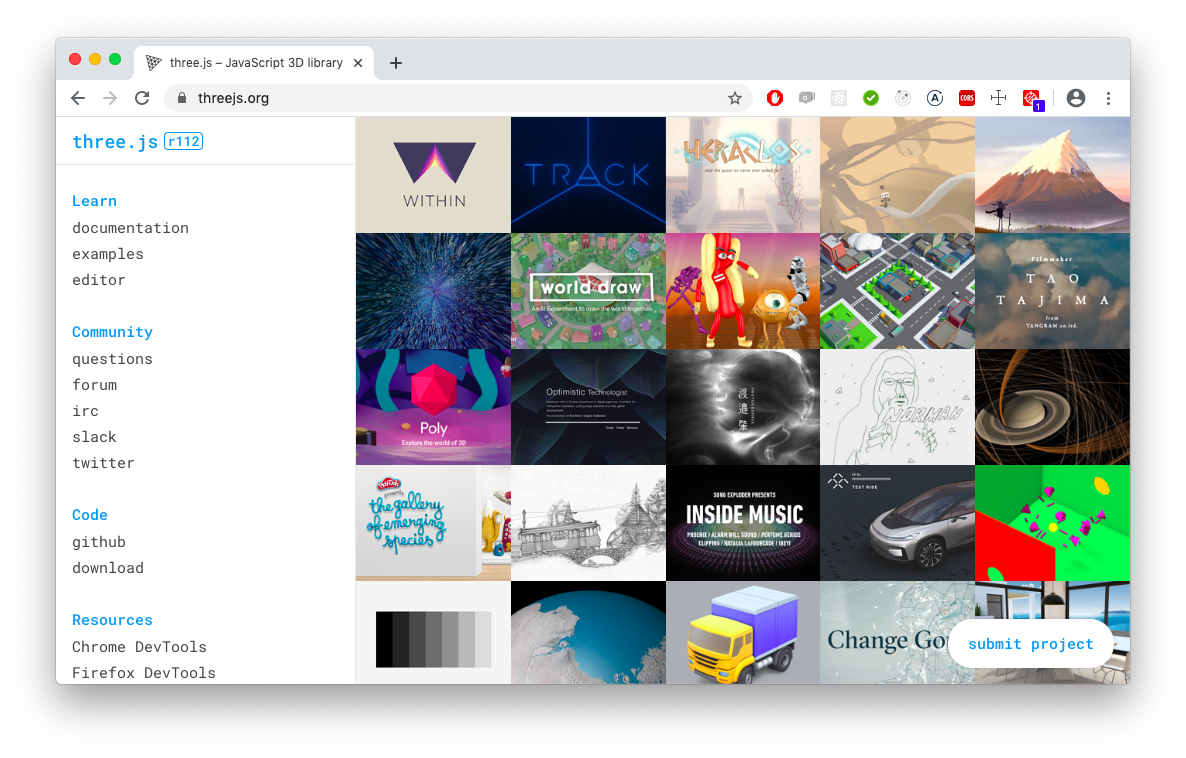Open the circled A extension icon
1186x758 pixels.
click(x=935, y=98)
